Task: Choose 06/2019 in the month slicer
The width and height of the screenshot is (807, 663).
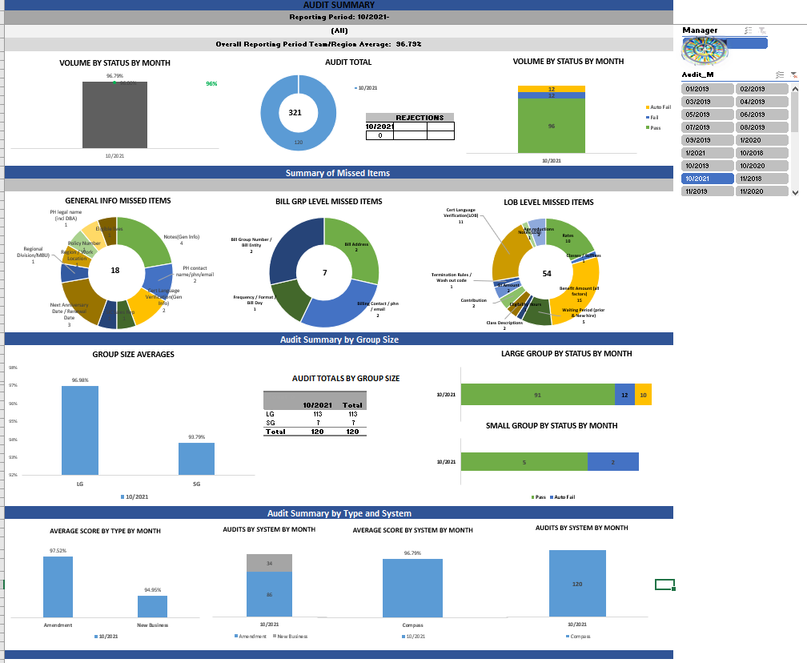Action: pyautogui.click(x=762, y=114)
